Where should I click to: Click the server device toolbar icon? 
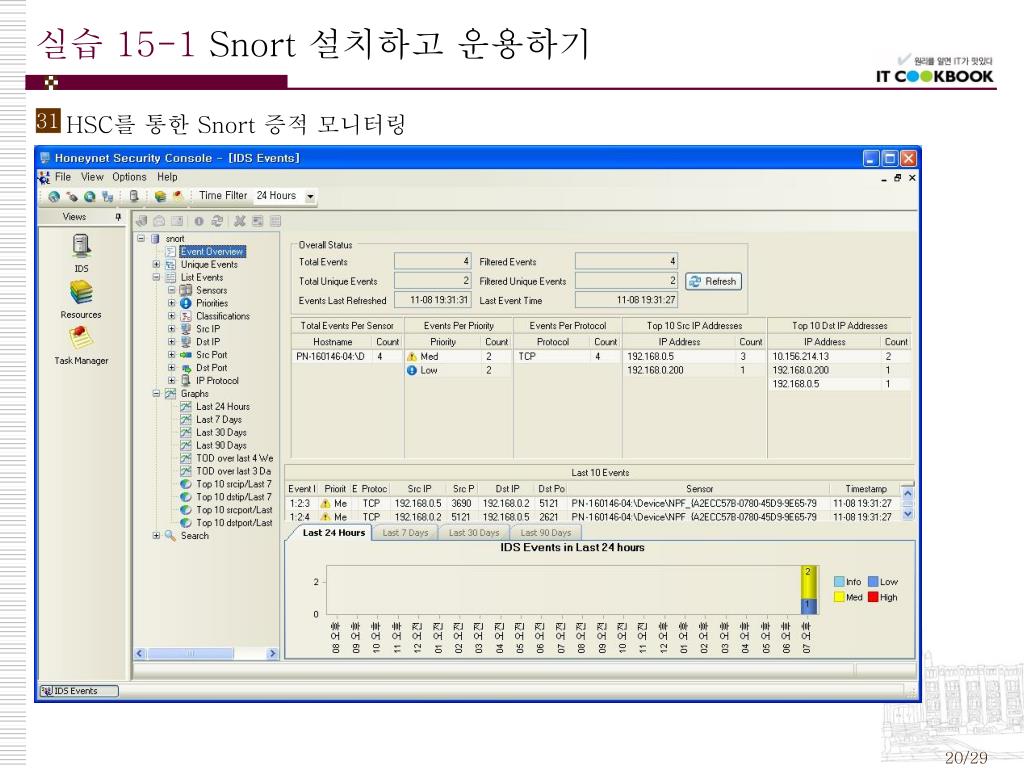[134, 196]
